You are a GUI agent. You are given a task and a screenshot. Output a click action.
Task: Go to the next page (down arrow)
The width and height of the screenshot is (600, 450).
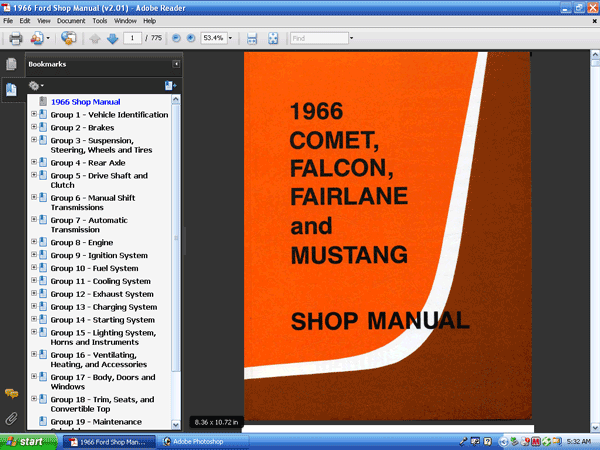[112, 38]
